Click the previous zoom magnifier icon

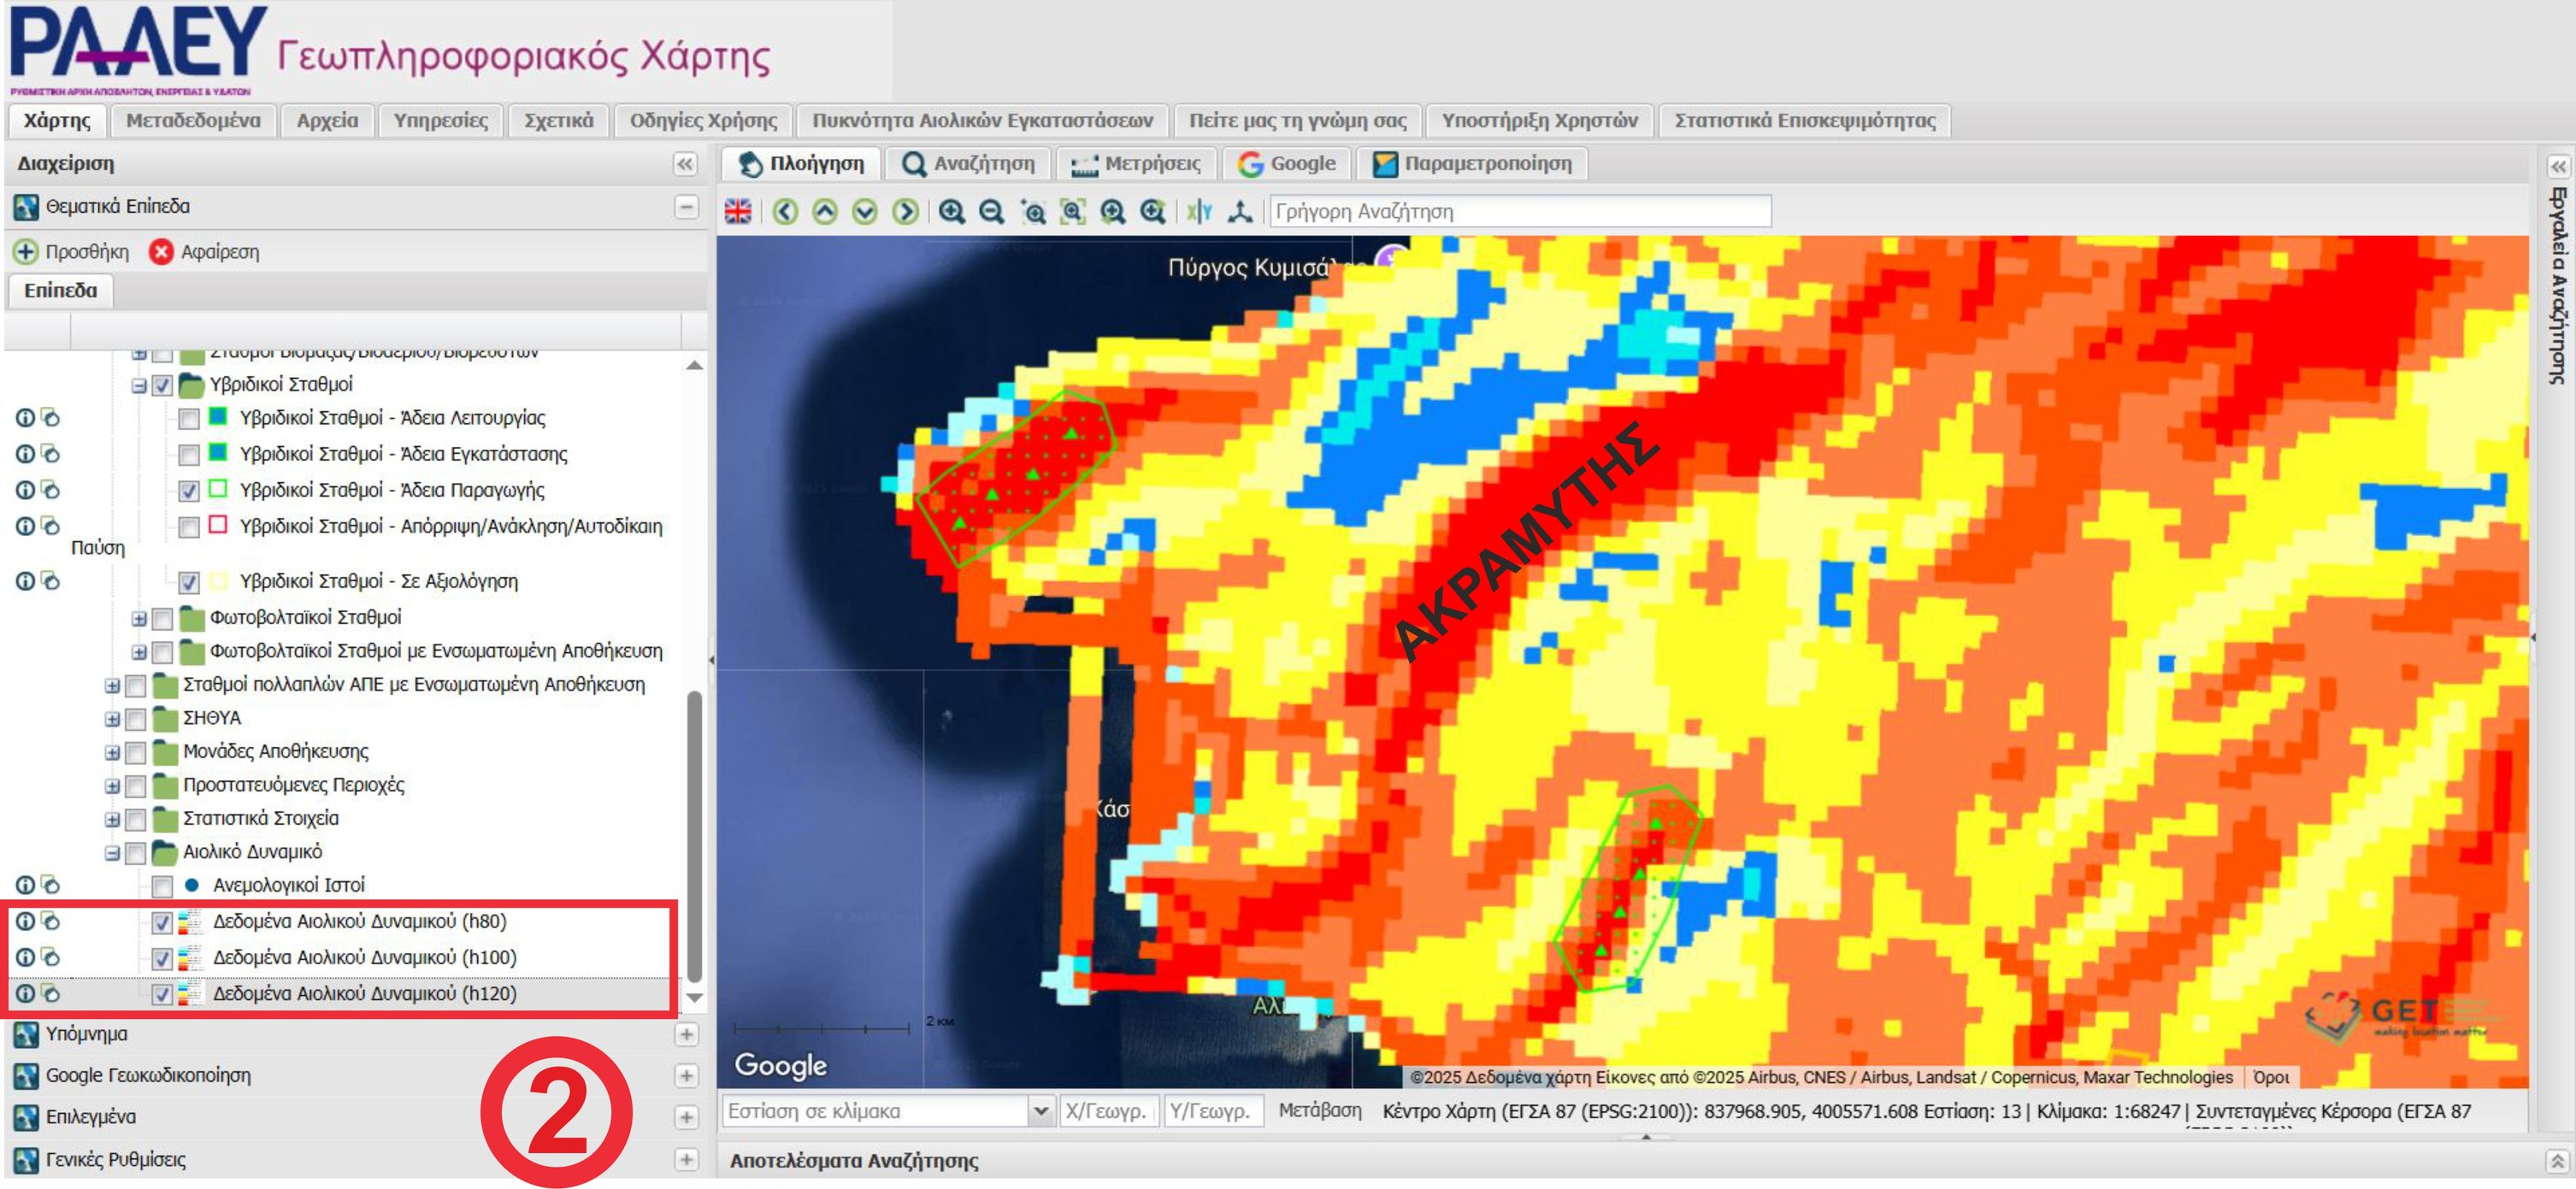(x=1113, y=211)
